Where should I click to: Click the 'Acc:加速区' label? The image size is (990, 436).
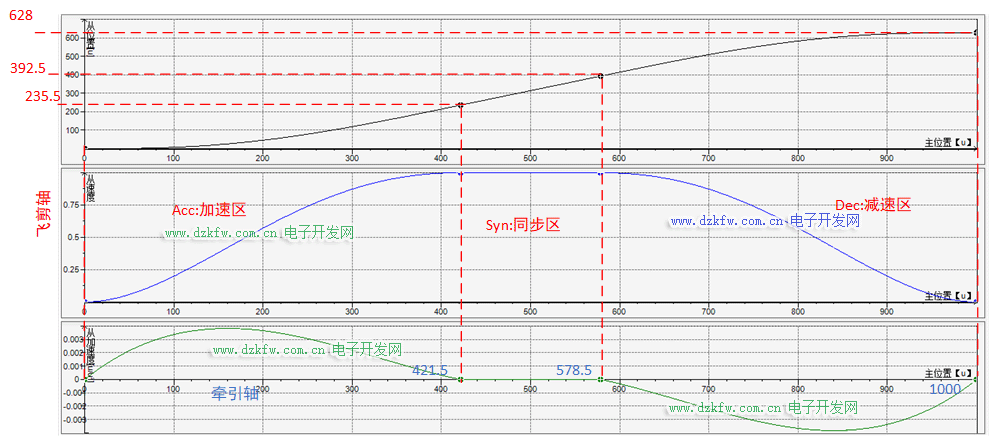click(209, 210)
